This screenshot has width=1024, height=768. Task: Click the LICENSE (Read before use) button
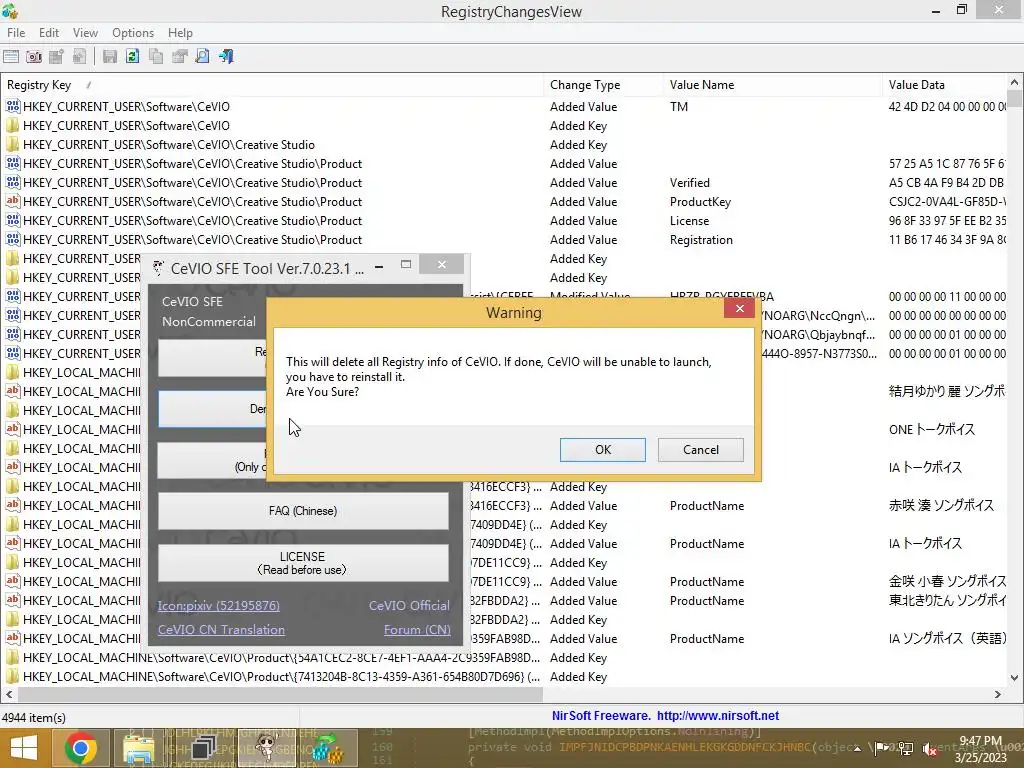(x=303, y=563)
